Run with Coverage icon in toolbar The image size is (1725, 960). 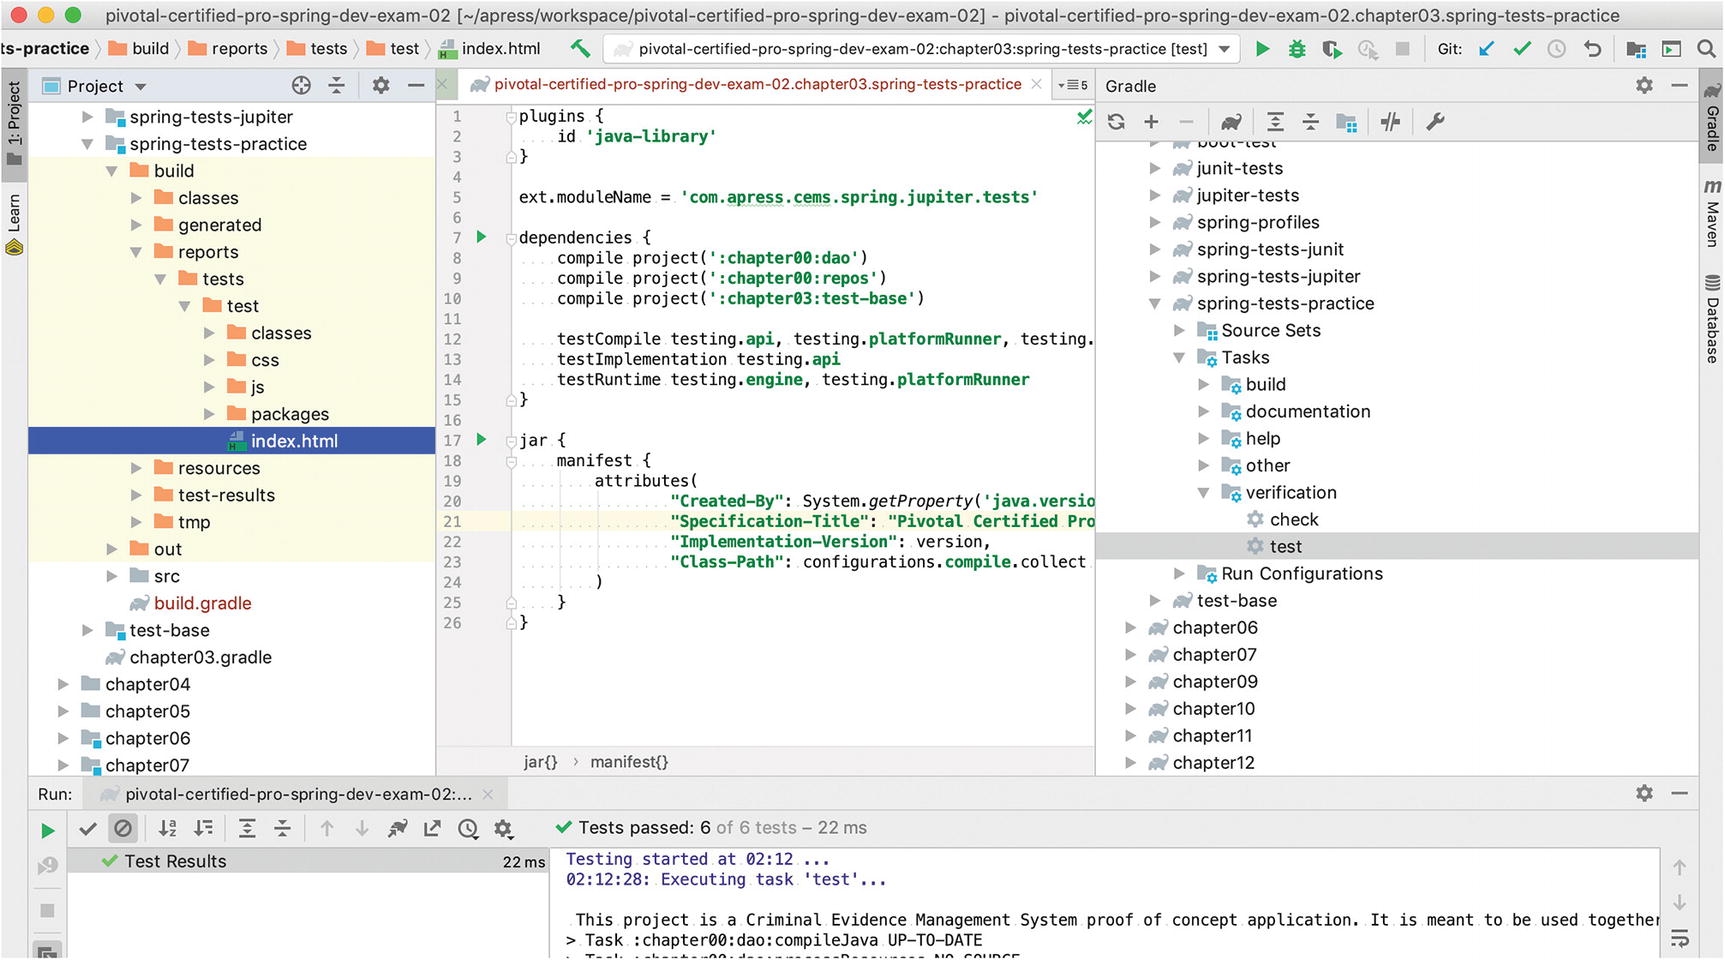pyautogui.click(x=1332, y=49)
